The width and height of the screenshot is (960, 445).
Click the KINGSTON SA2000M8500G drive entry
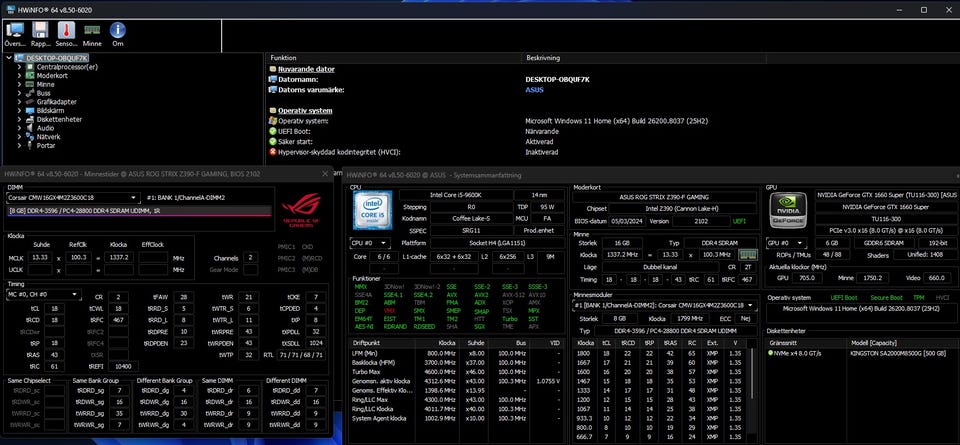click(899, 353)
